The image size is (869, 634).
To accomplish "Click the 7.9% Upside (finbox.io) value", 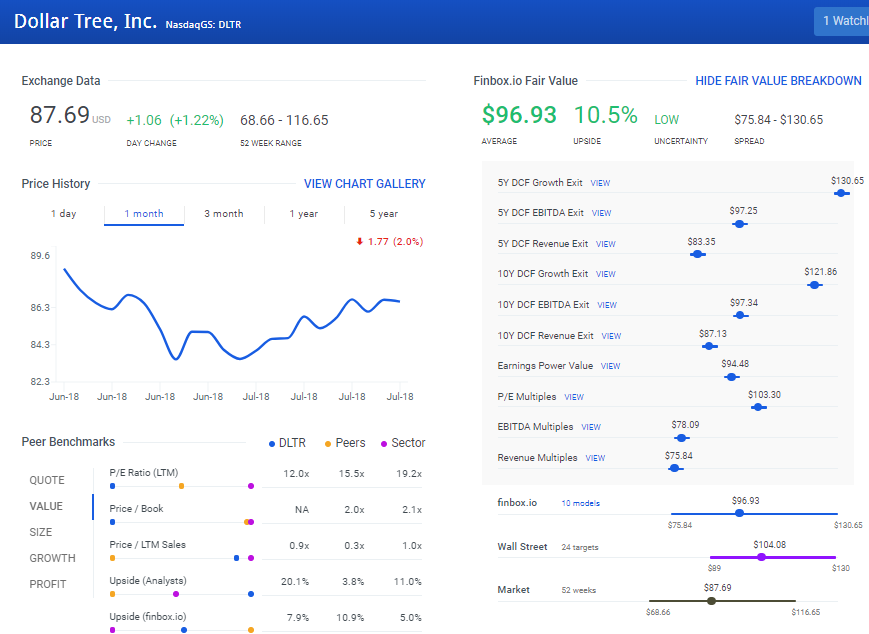I will (x=298, y=618).
